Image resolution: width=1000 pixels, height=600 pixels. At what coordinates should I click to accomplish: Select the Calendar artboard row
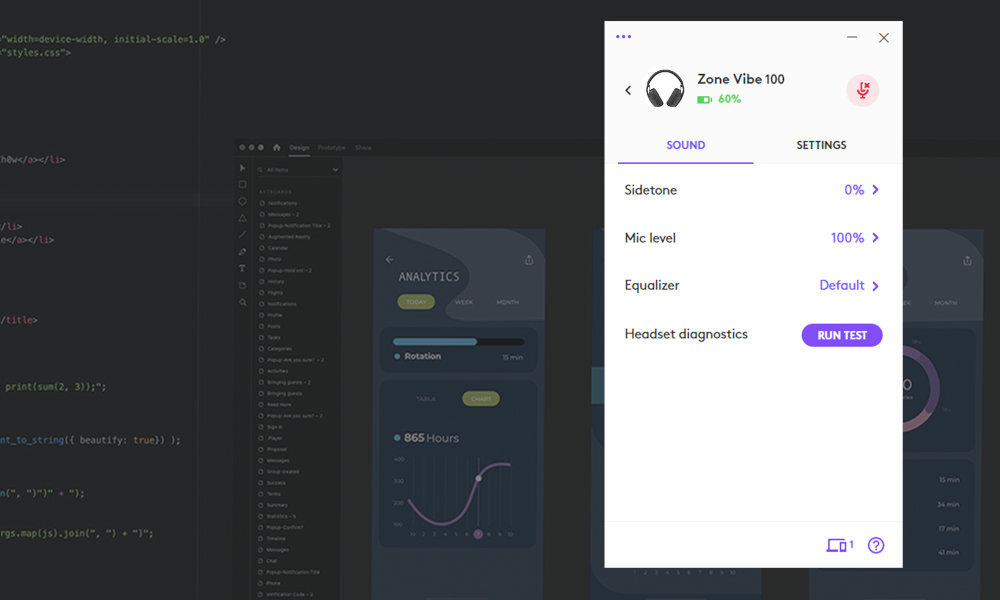(274, 248)
